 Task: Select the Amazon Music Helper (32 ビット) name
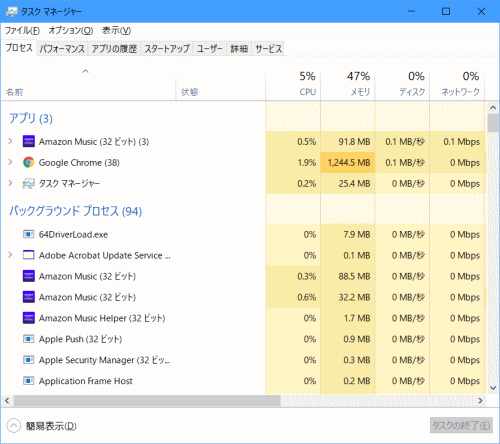pyautogui.click(x=102, y=318)
